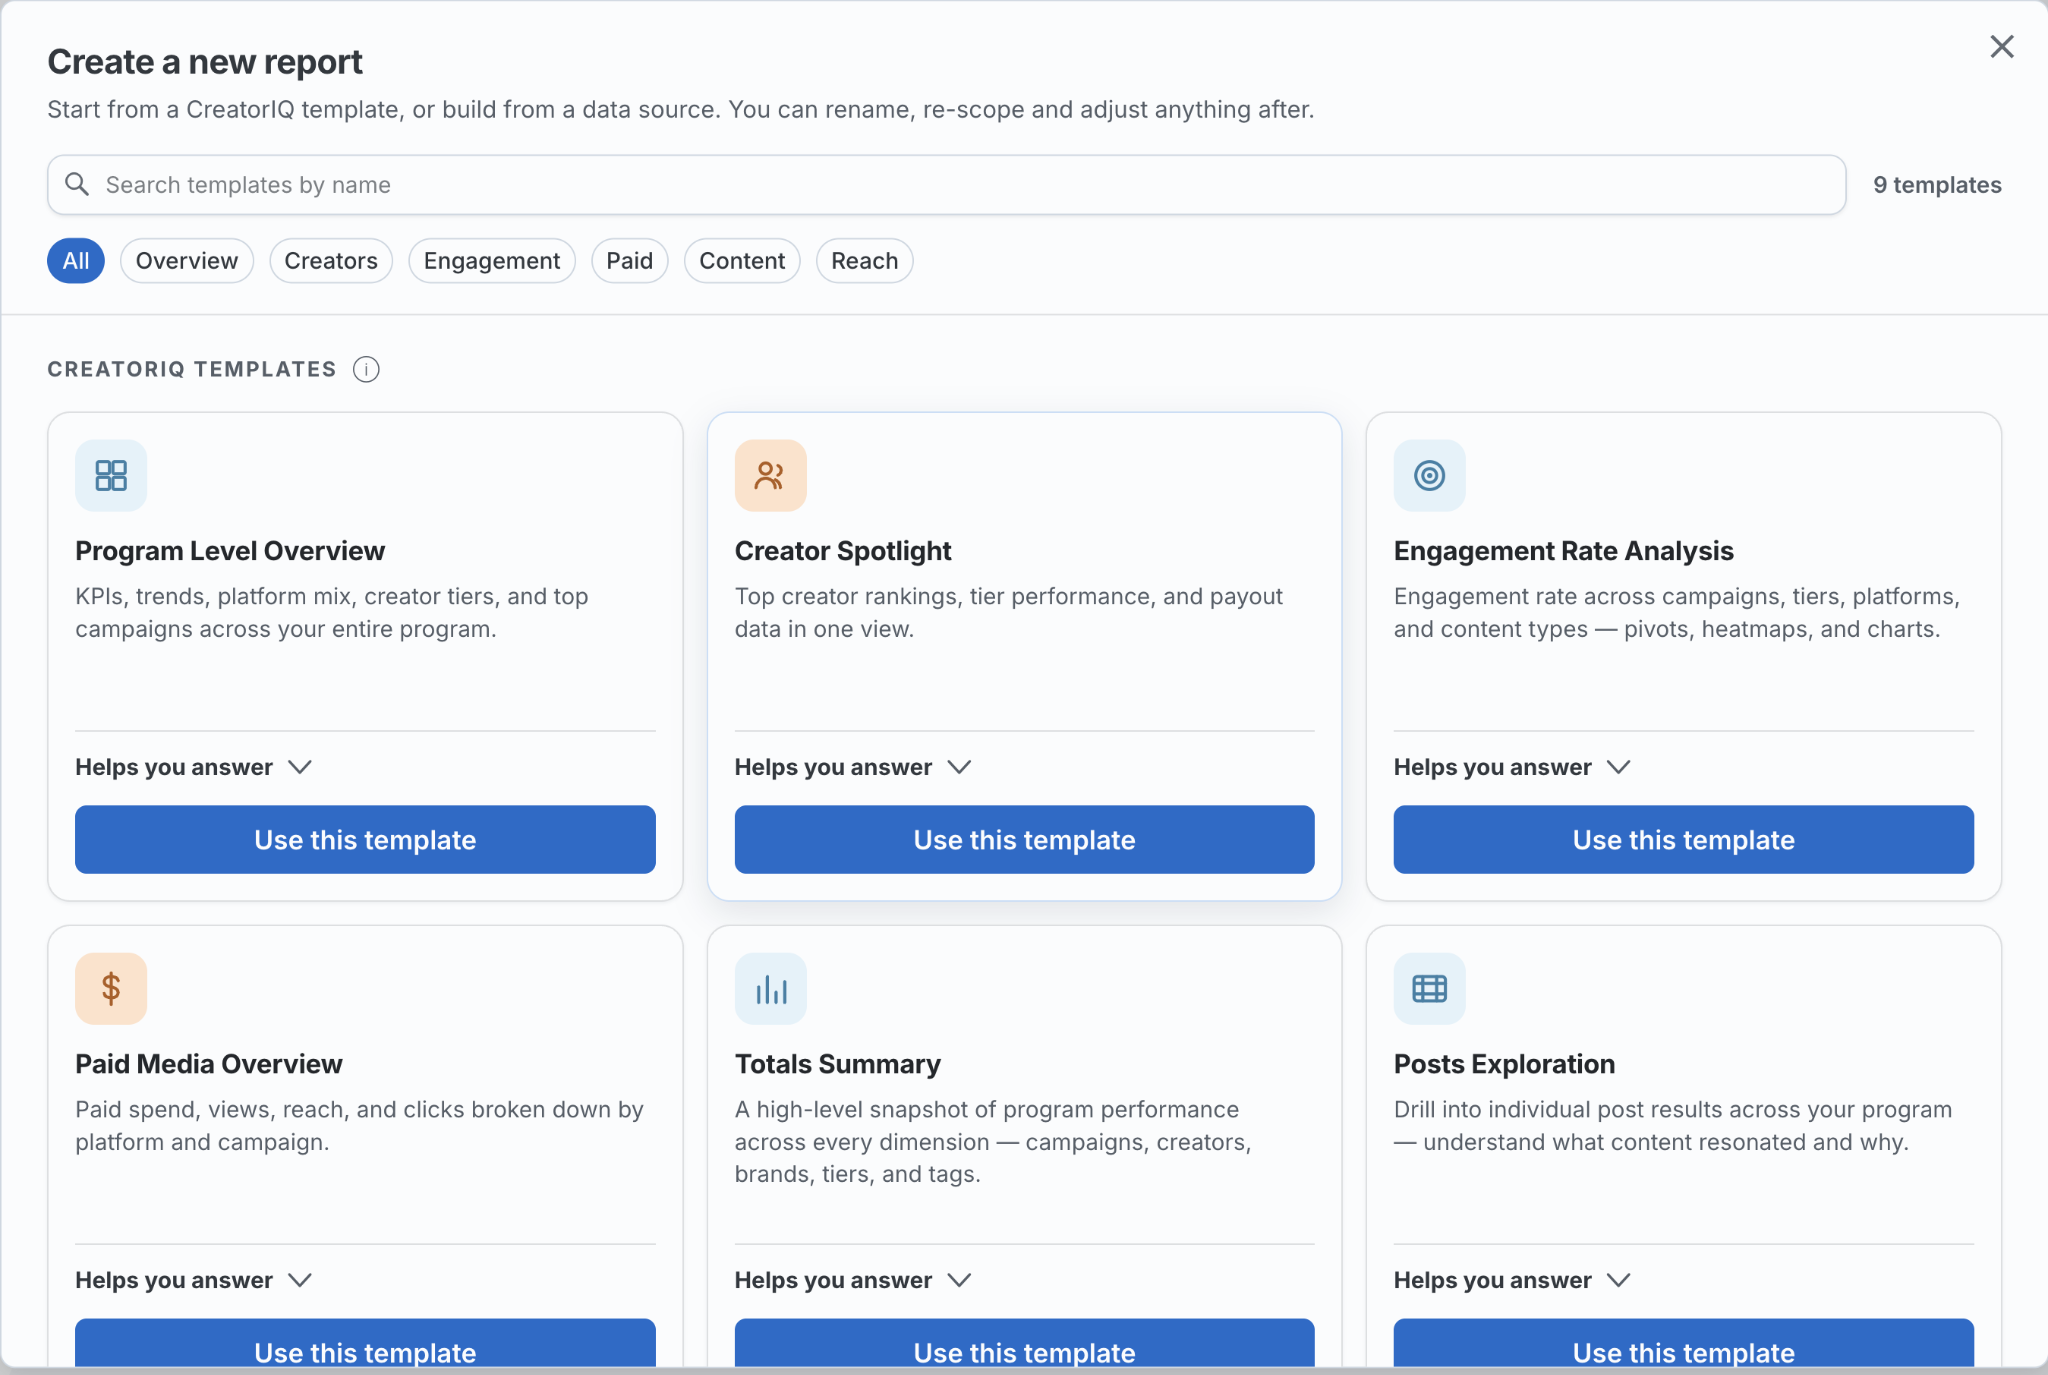Close the Create a new report dialog
Viewport: 2048px width, 1375px height.
pyautogui.click(x=2001, y=46)
